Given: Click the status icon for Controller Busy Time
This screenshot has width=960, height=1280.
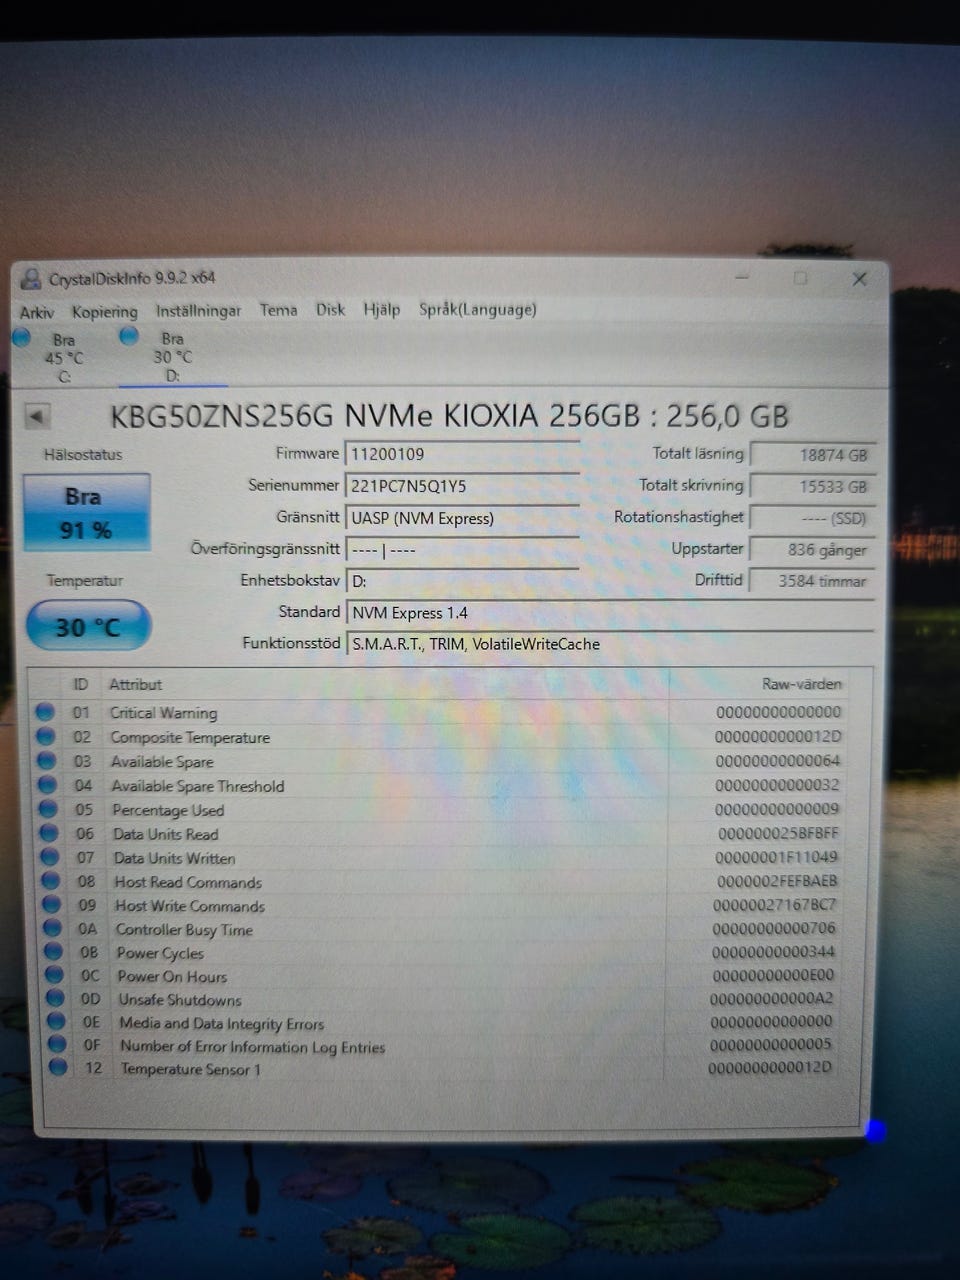Looking at the screenshot, I should [x=54, y=928].
